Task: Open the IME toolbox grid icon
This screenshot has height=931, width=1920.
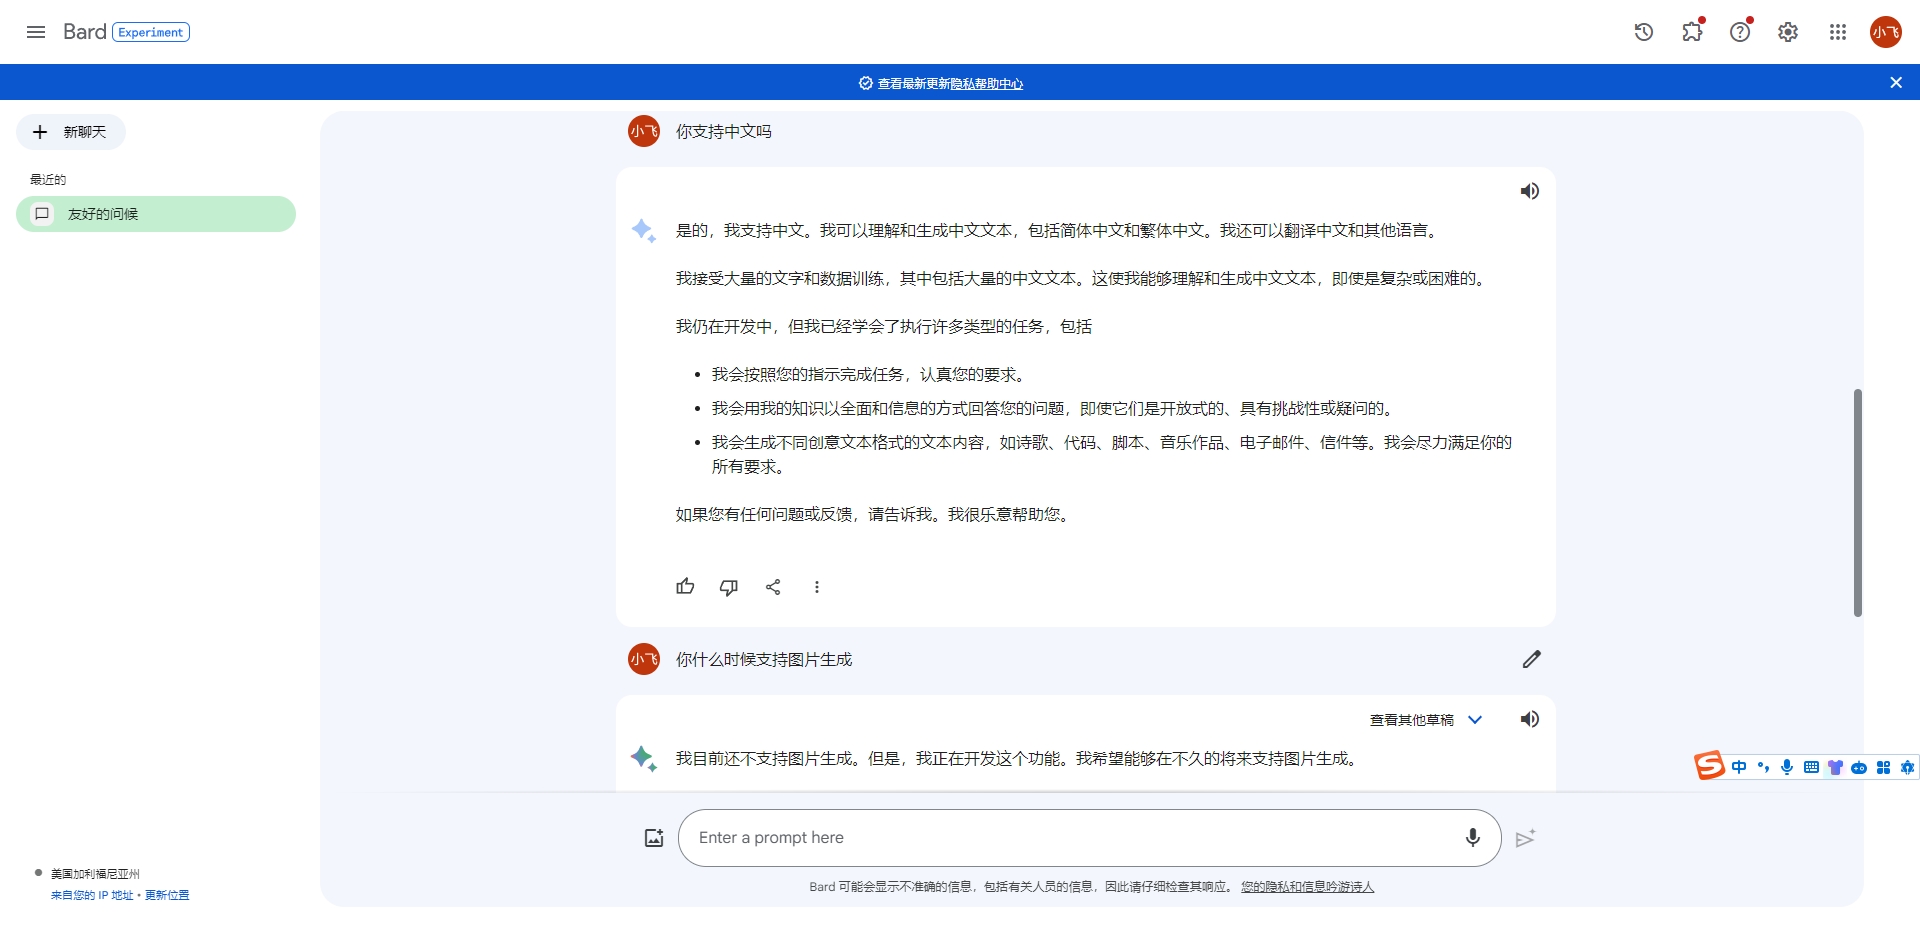Action: [x=1883, y=767]
